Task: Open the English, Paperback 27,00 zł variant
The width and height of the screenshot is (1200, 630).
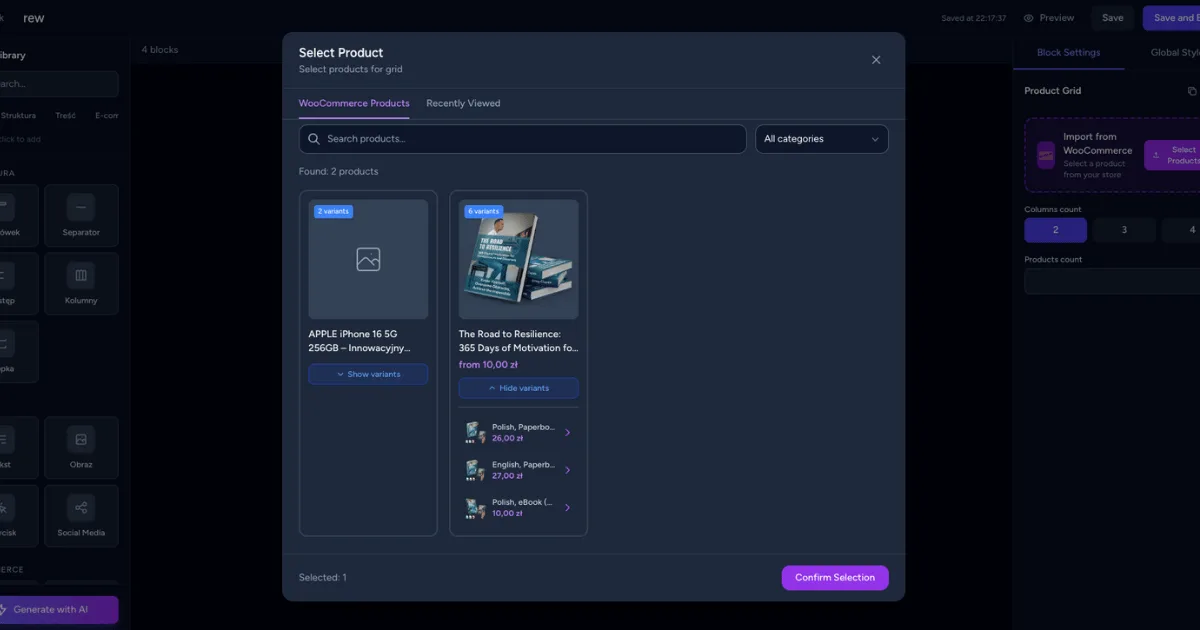Action: [518, 470]
